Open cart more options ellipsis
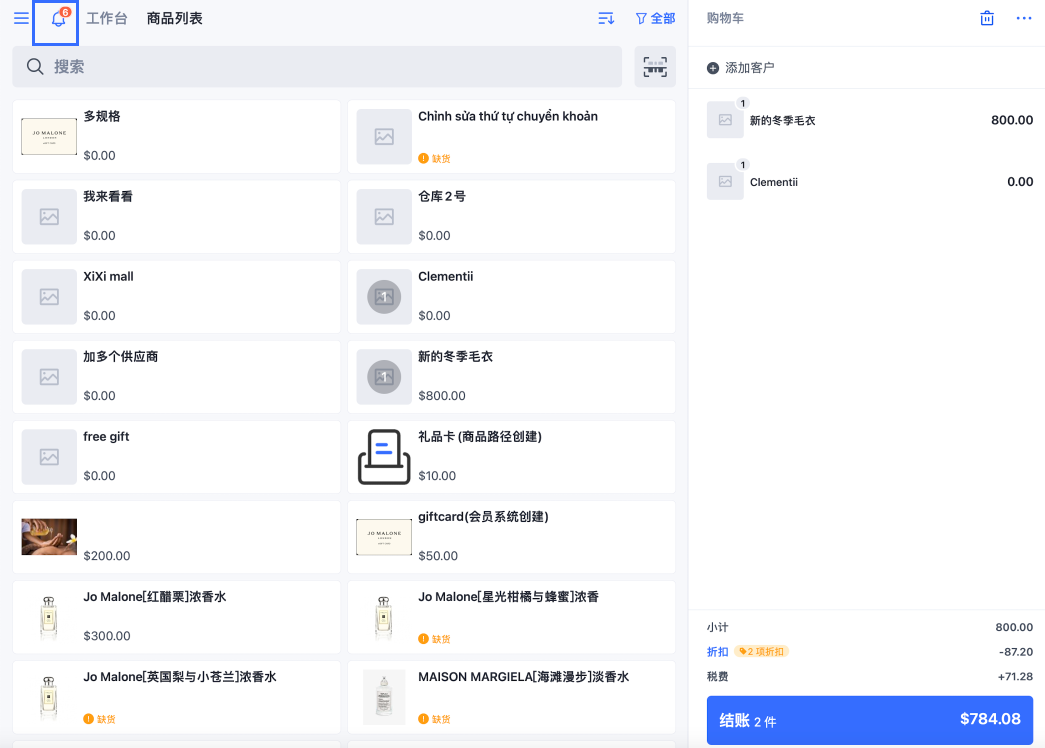1045x748 pixels. click(x=1024, y=18)
